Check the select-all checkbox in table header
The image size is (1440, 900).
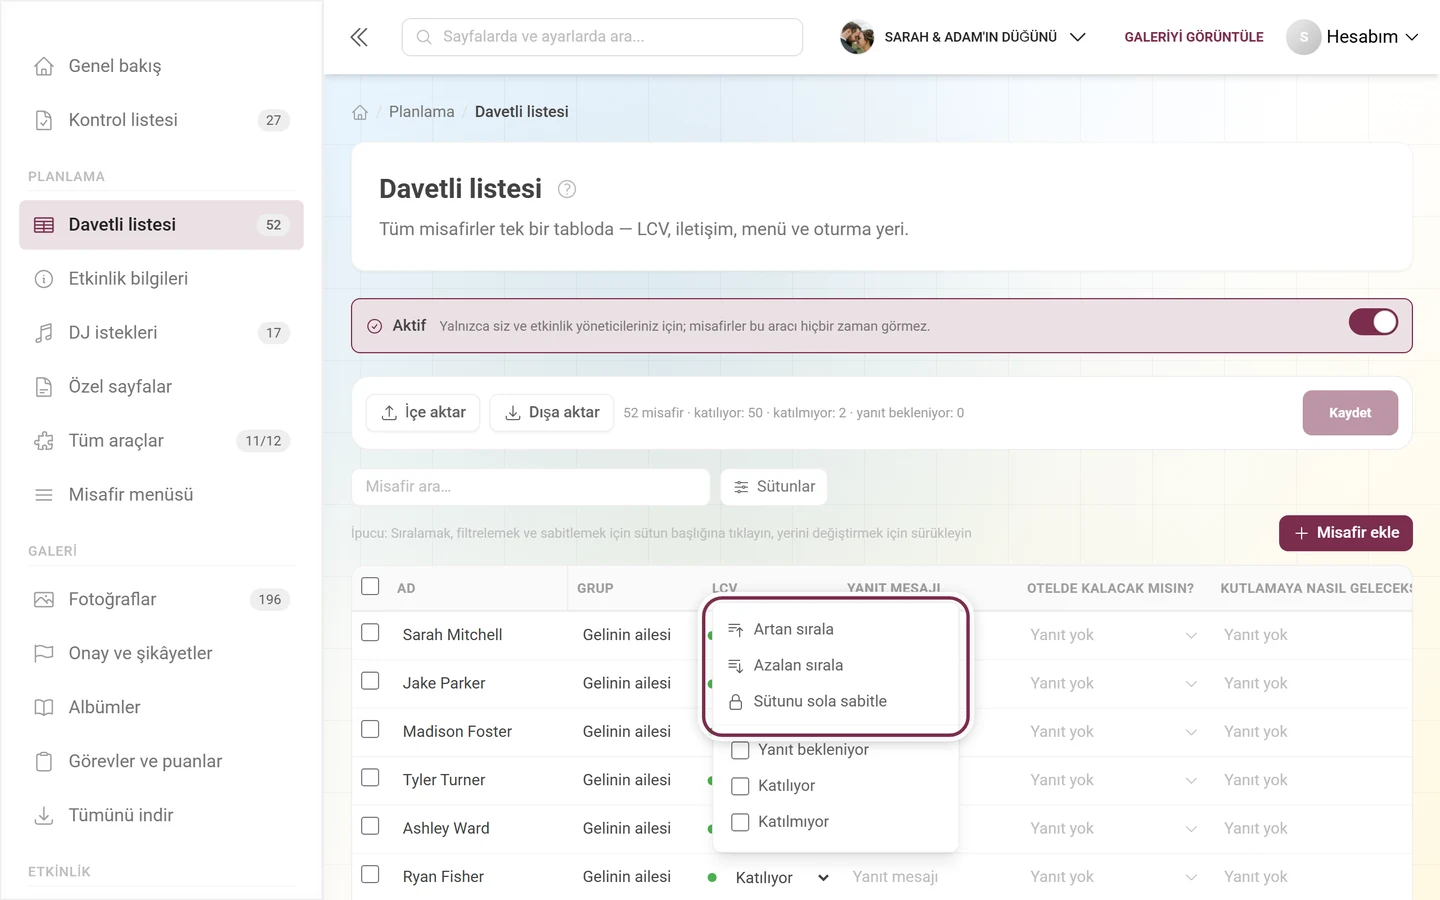click(x=370, y=586)
